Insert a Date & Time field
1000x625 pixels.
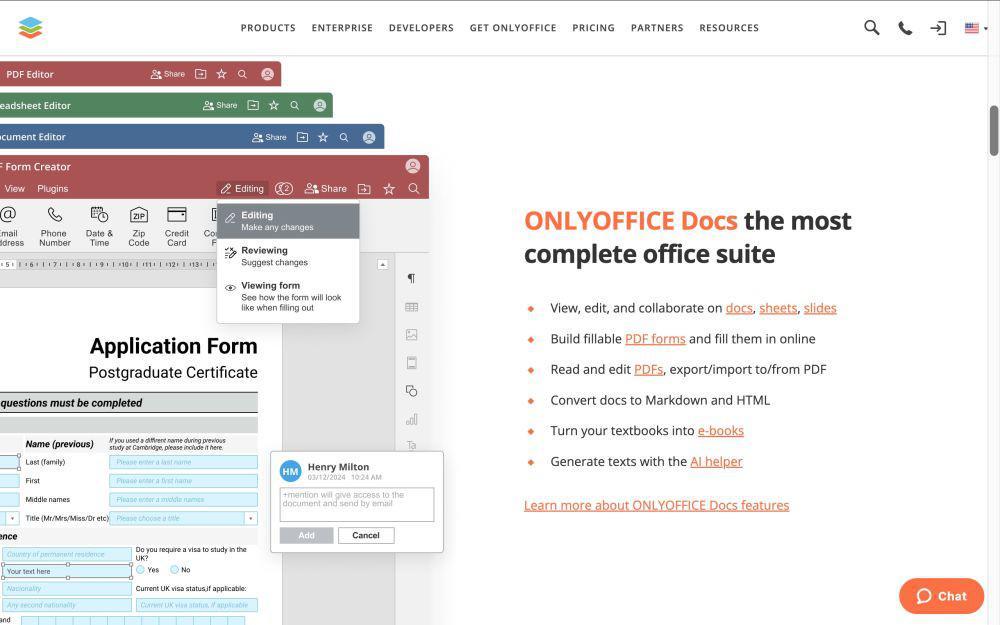99,226
